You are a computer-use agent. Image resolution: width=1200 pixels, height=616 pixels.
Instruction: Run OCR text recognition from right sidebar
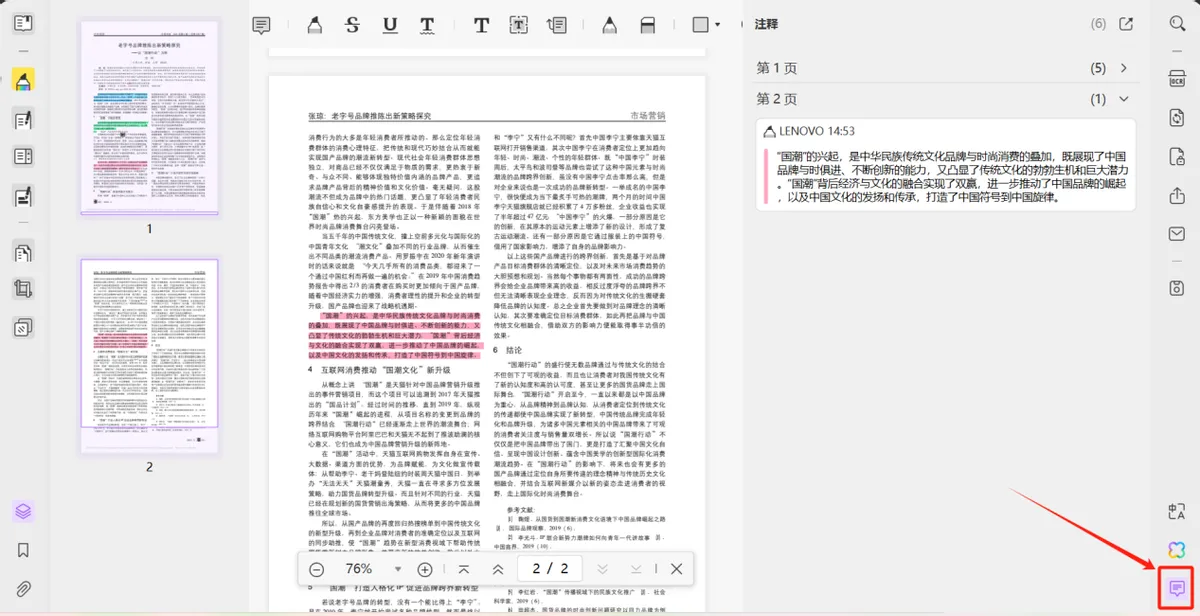click(x=1177, y=80)
